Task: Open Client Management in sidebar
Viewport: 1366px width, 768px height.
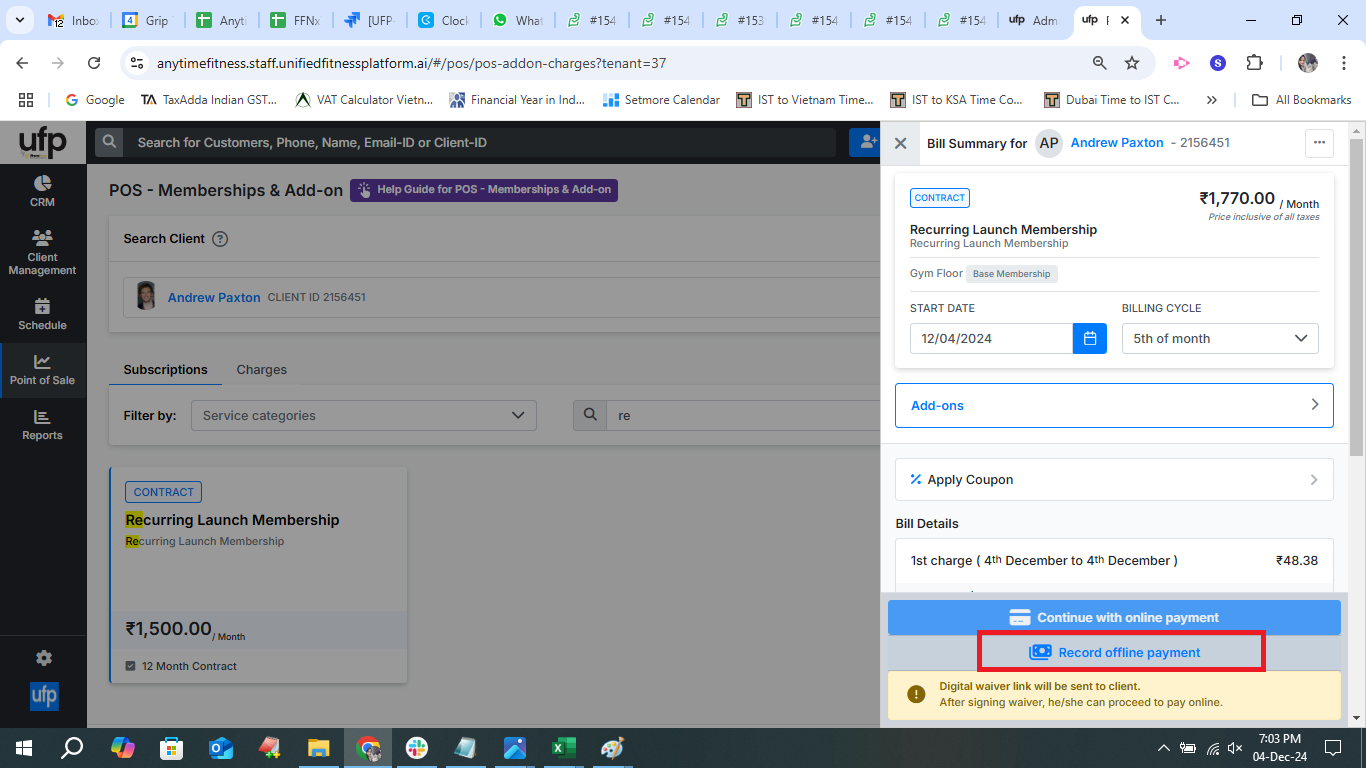Action: [x=42, y=252]
